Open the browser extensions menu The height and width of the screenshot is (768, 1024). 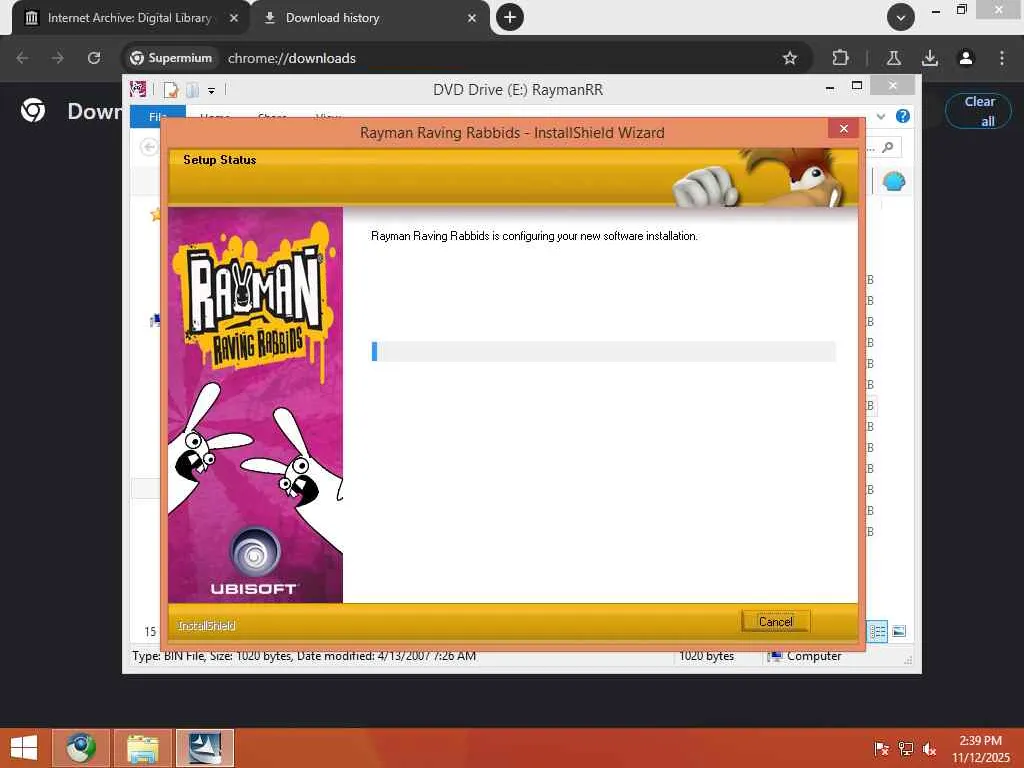pyautogui.click(x=840, y=58)
